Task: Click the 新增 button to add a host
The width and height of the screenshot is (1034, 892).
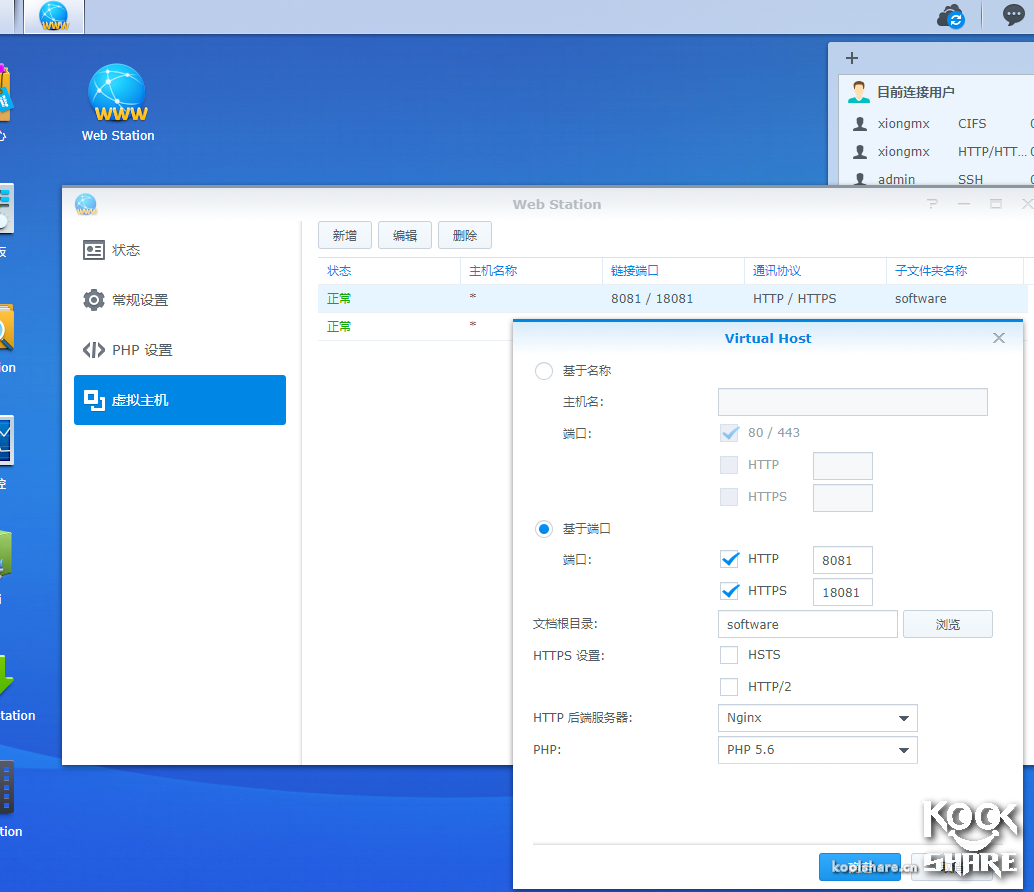Action: coord(344,234)
